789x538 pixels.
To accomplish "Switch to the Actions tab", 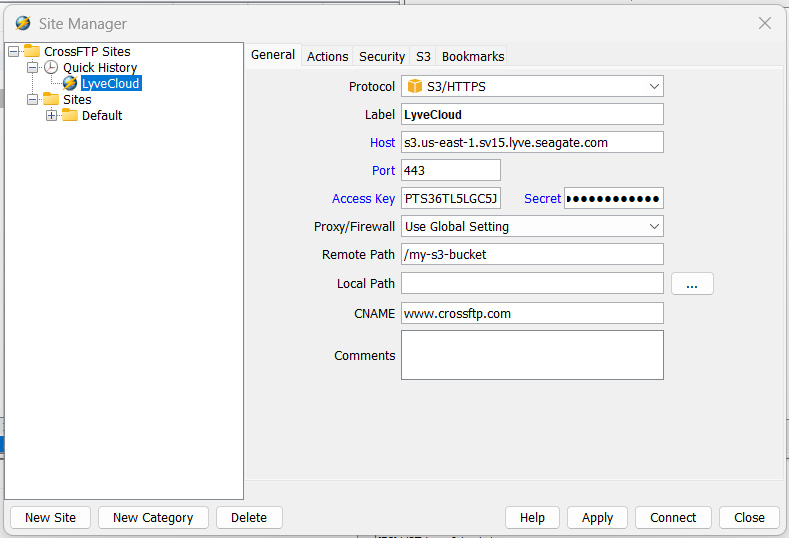I will (327, 57).
